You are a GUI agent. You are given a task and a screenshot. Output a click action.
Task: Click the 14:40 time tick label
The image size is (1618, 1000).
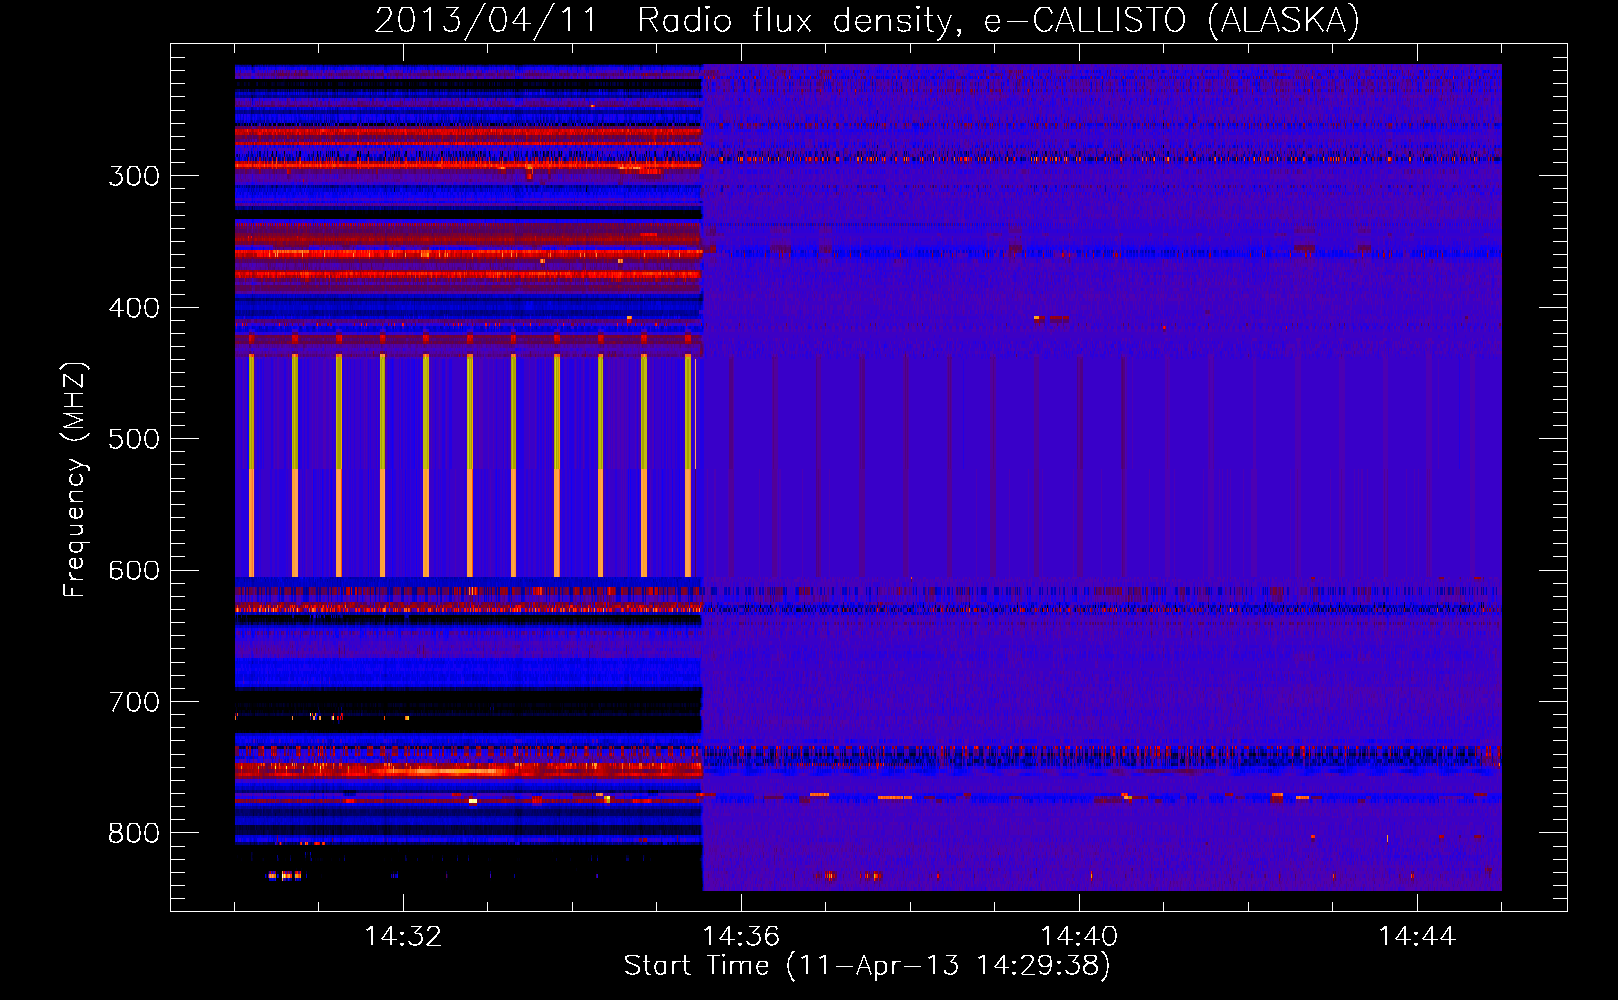click(x=1079, y=937)
